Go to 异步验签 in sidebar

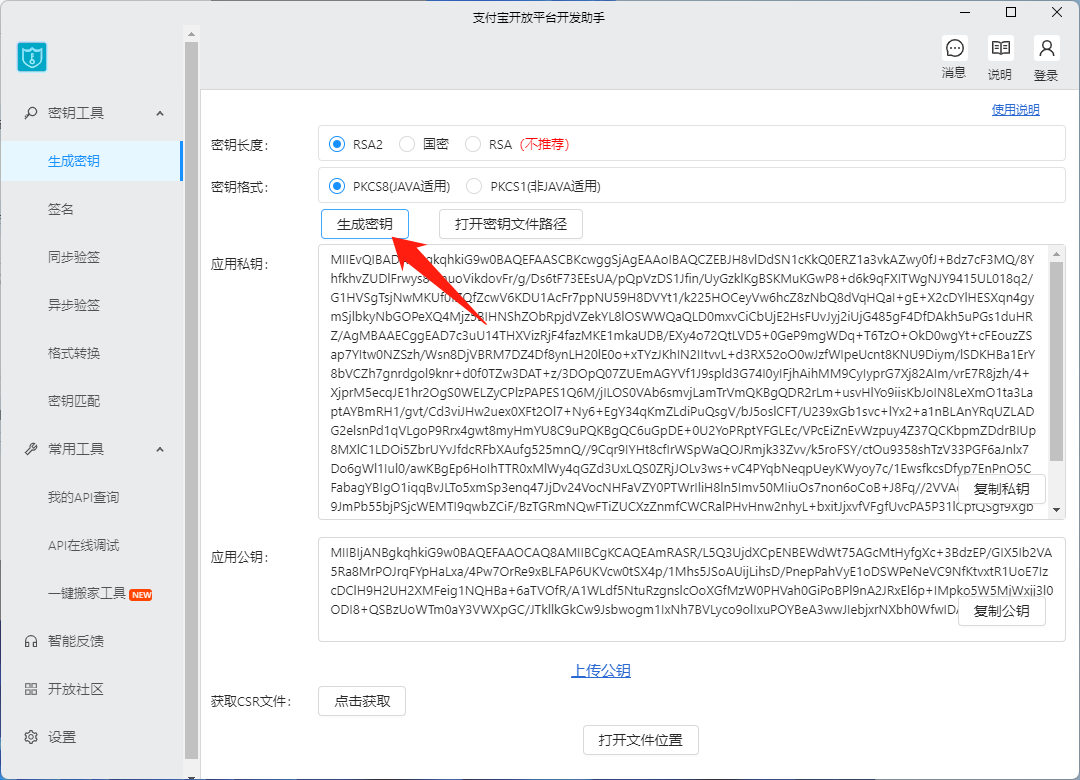74,305
